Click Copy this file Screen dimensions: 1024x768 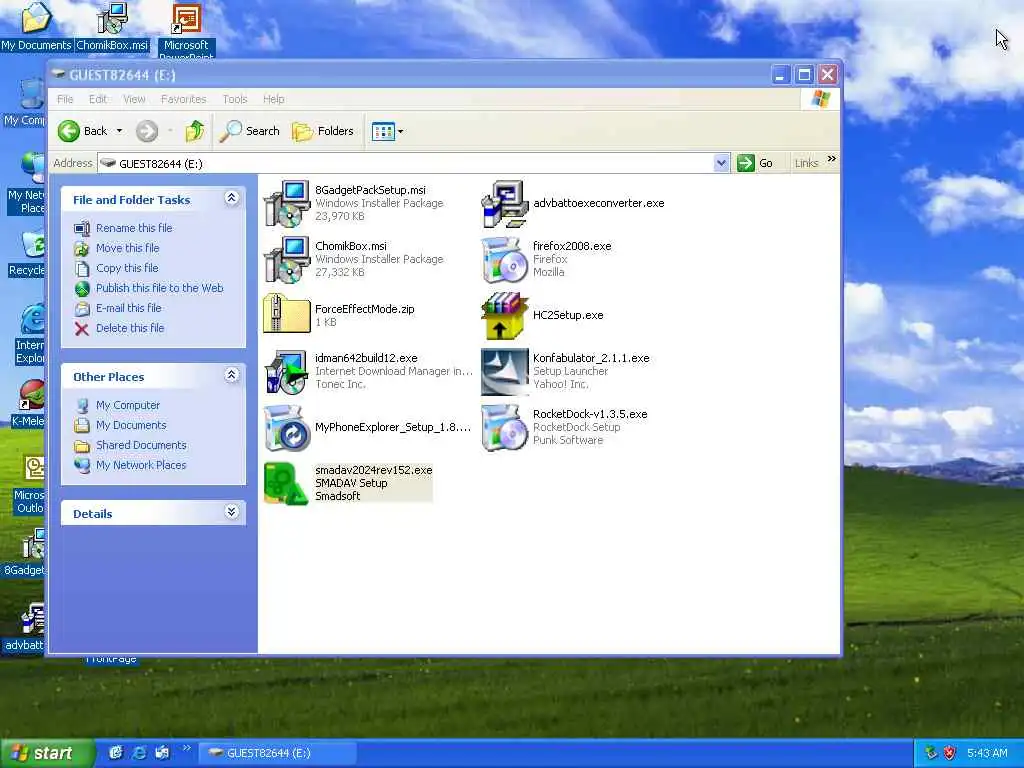[127, 268]
